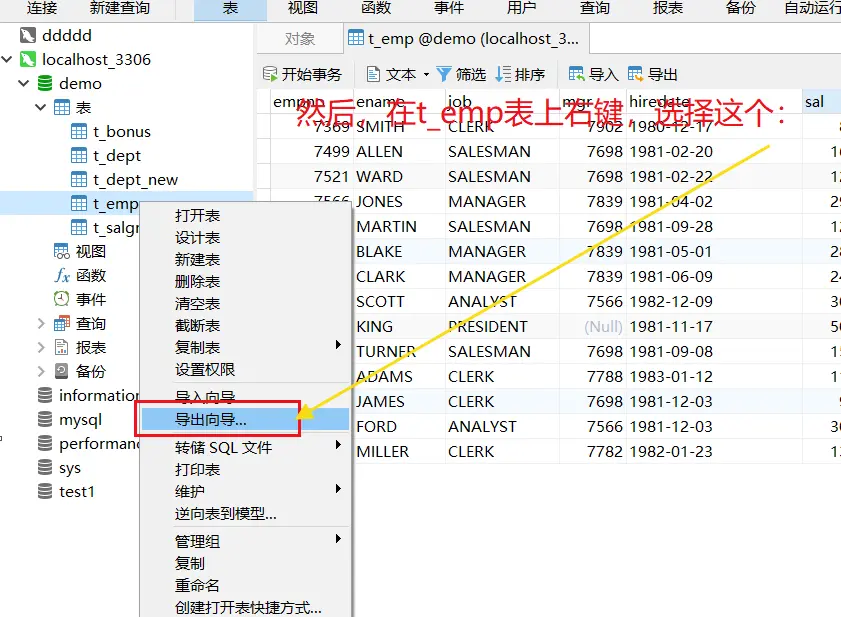Switch to t_emp @demo tab
Viewport: 841px width, 617px height.
pyautogui.click(x=466, y=39)
